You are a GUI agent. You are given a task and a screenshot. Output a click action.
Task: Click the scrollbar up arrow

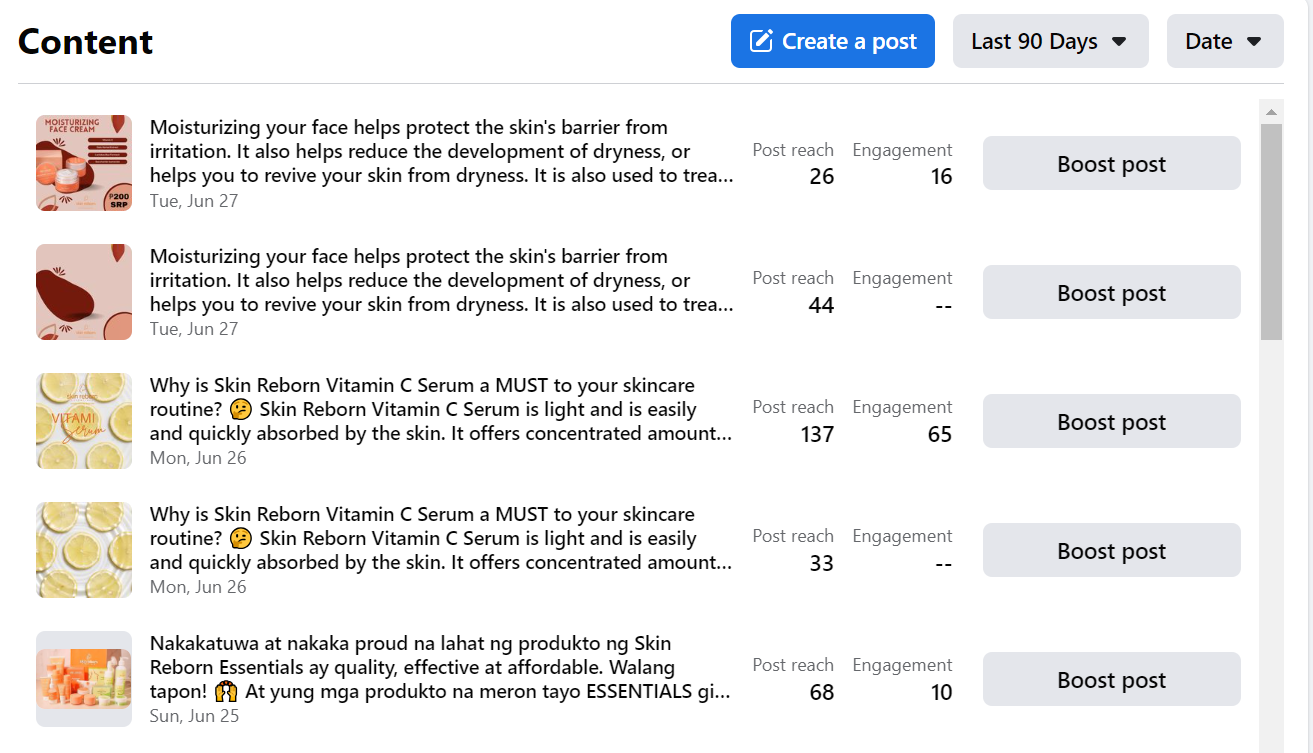[x=1271, y=111]
